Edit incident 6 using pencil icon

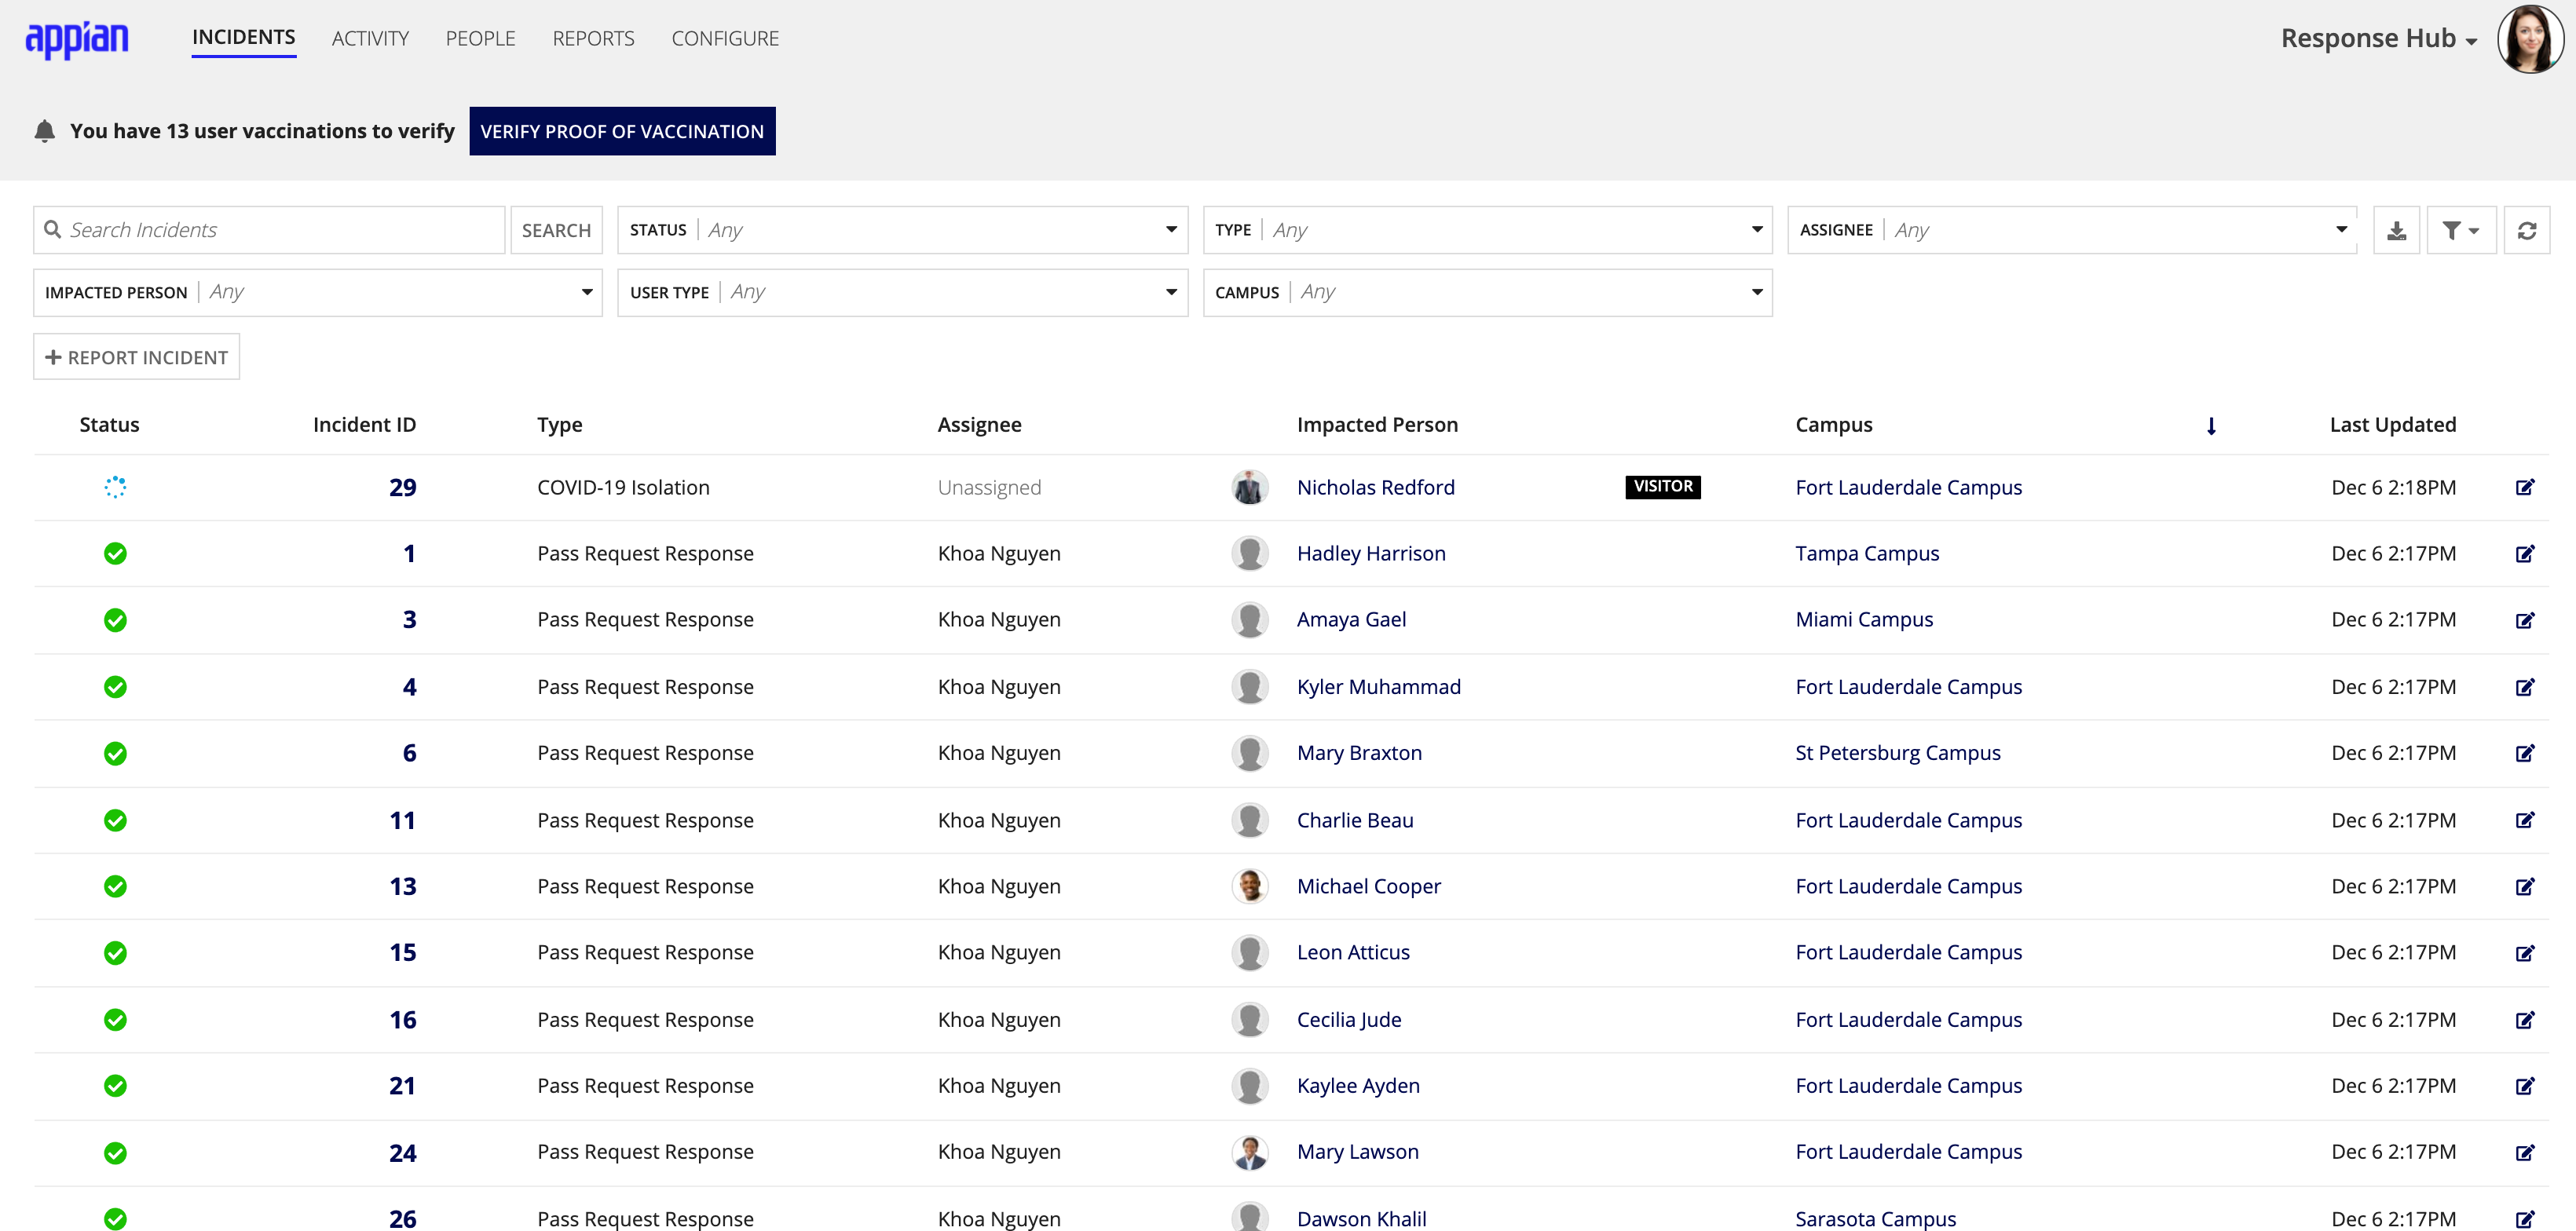[x=2525, y=753]
